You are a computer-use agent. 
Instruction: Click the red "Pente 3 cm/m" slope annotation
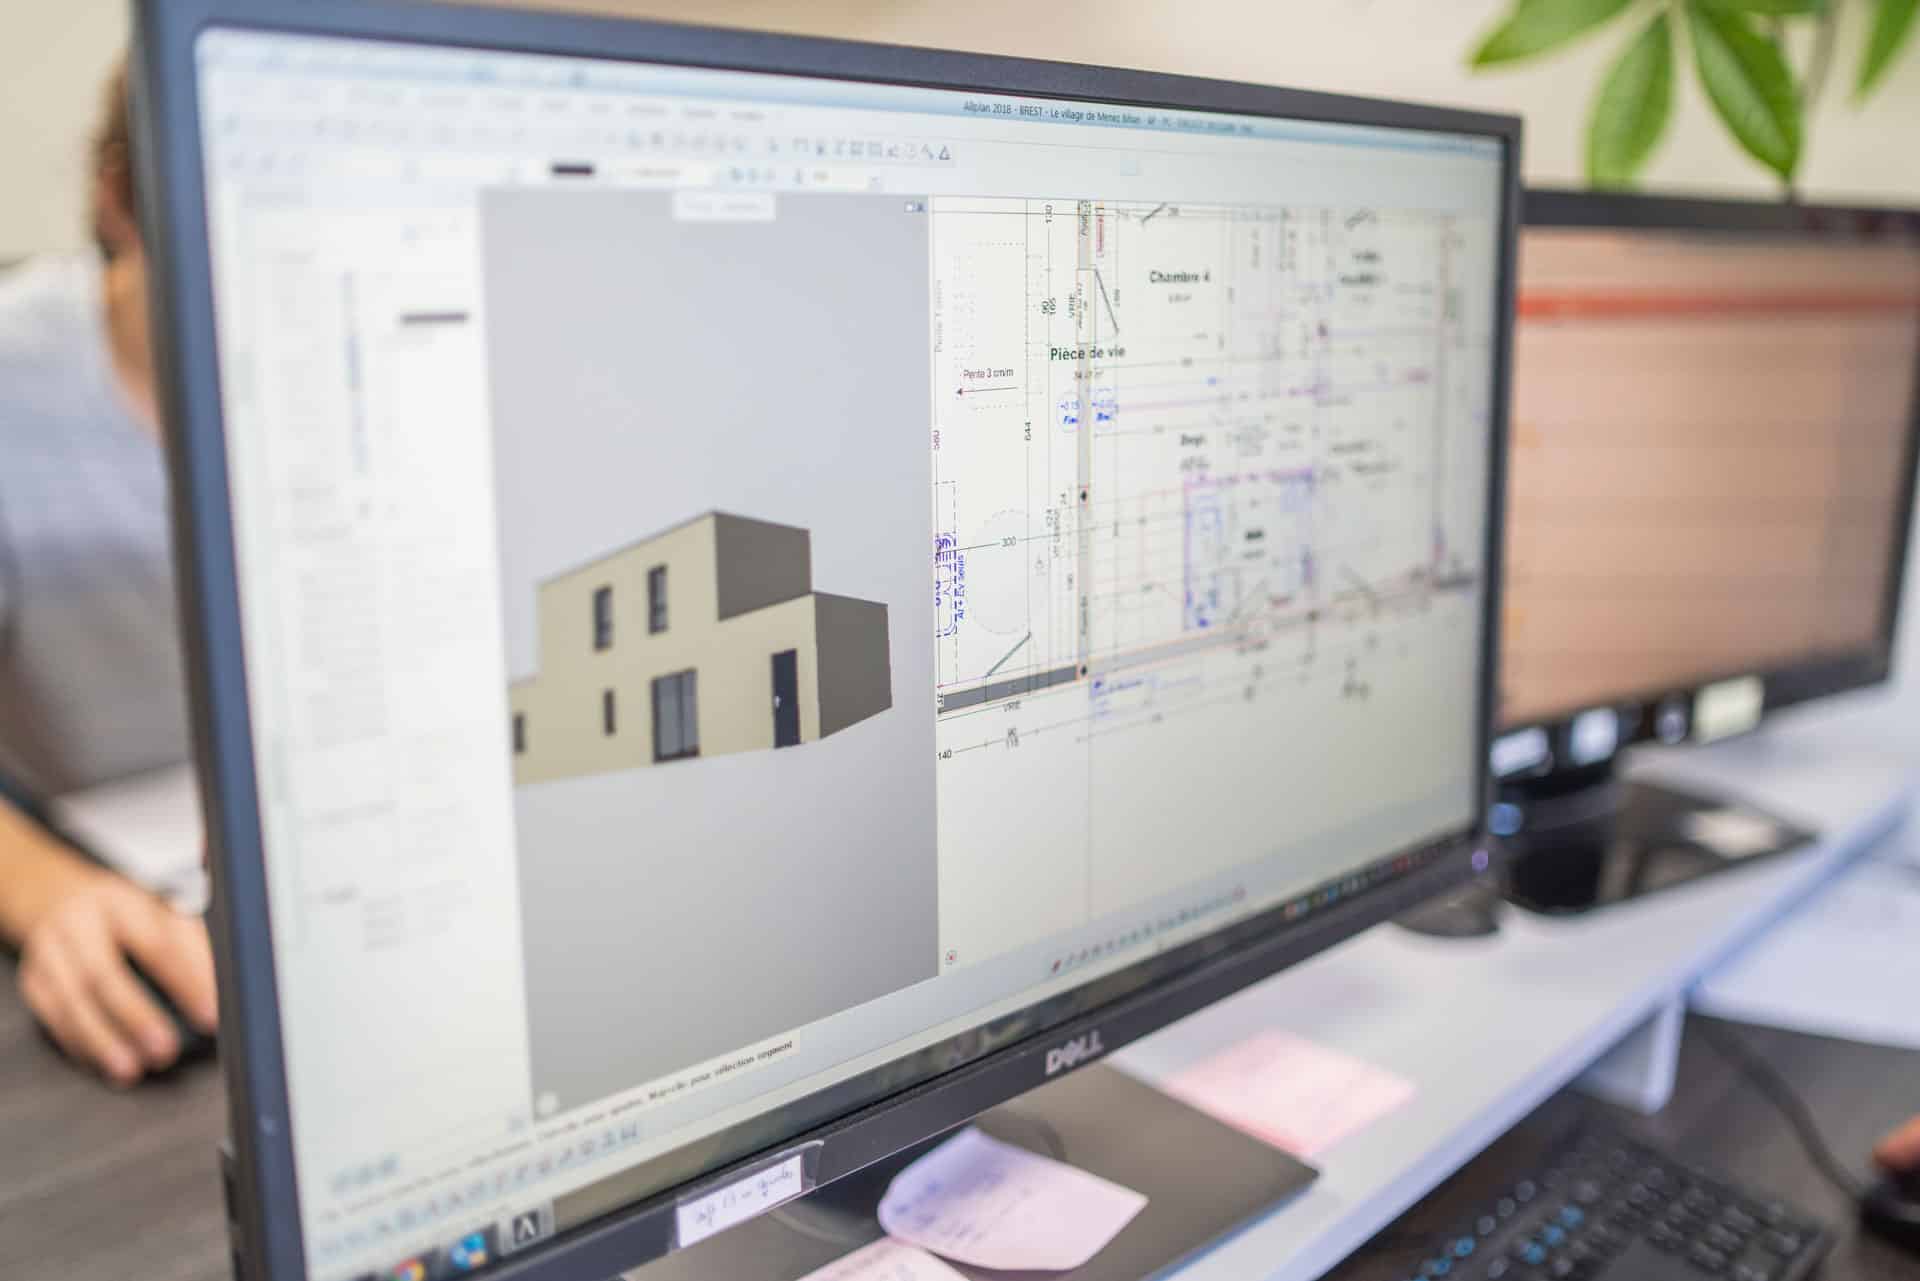click(987, 373)
